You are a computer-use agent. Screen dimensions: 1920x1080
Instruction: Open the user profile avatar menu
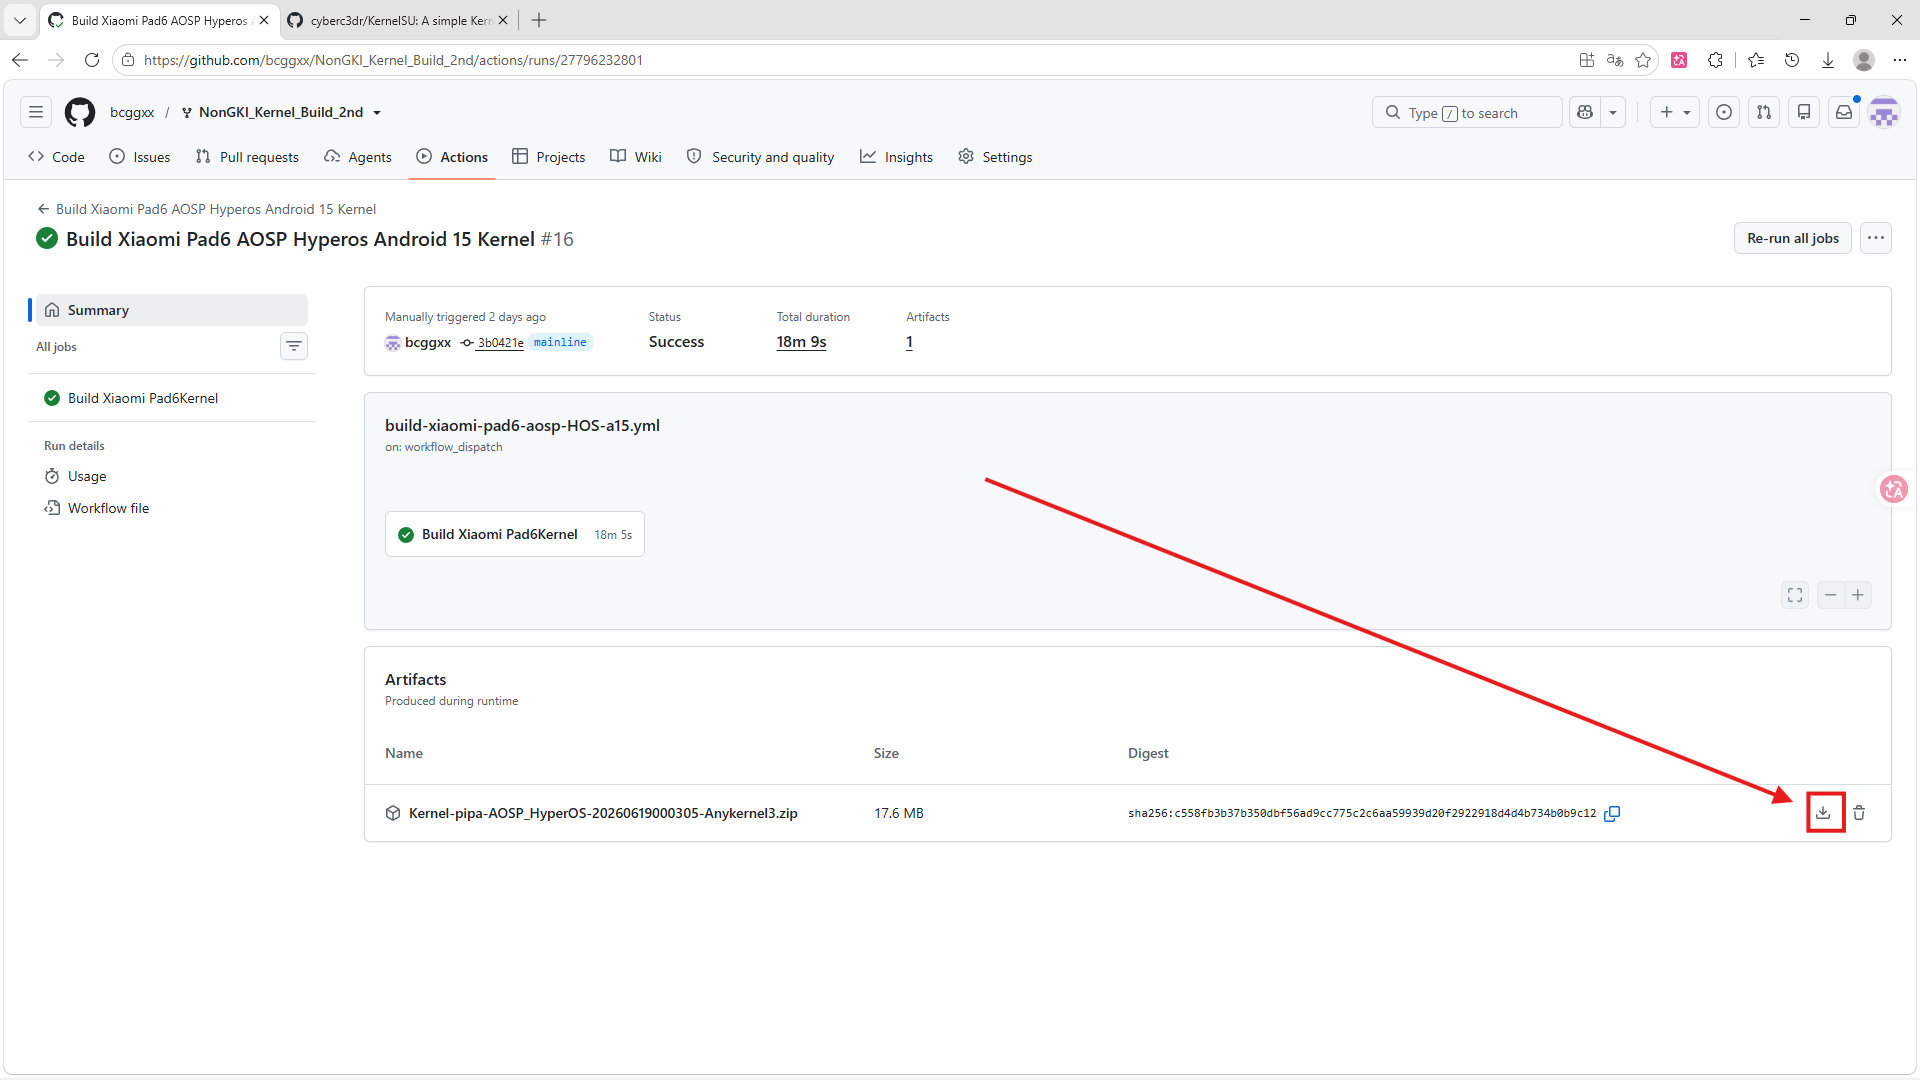(x=1884, y=113)
